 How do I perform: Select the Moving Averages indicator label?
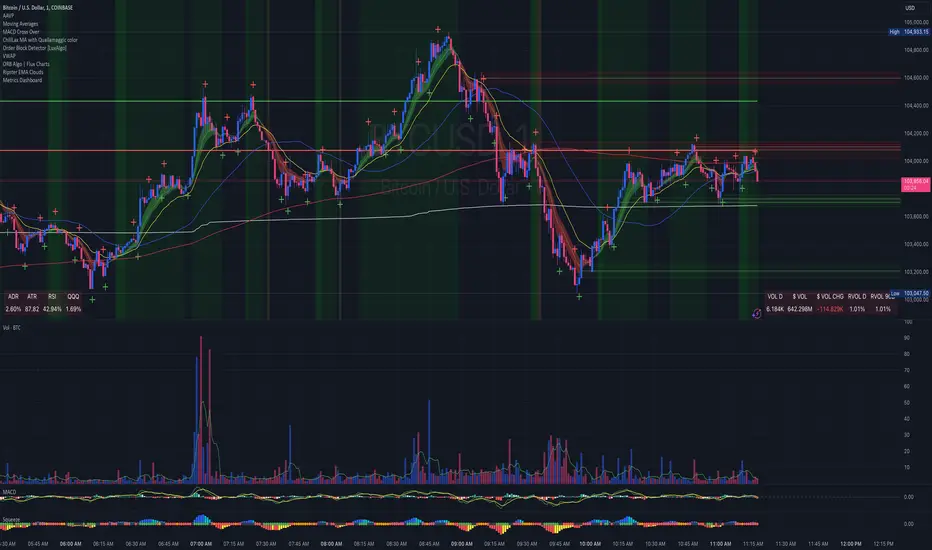(20, 24)
